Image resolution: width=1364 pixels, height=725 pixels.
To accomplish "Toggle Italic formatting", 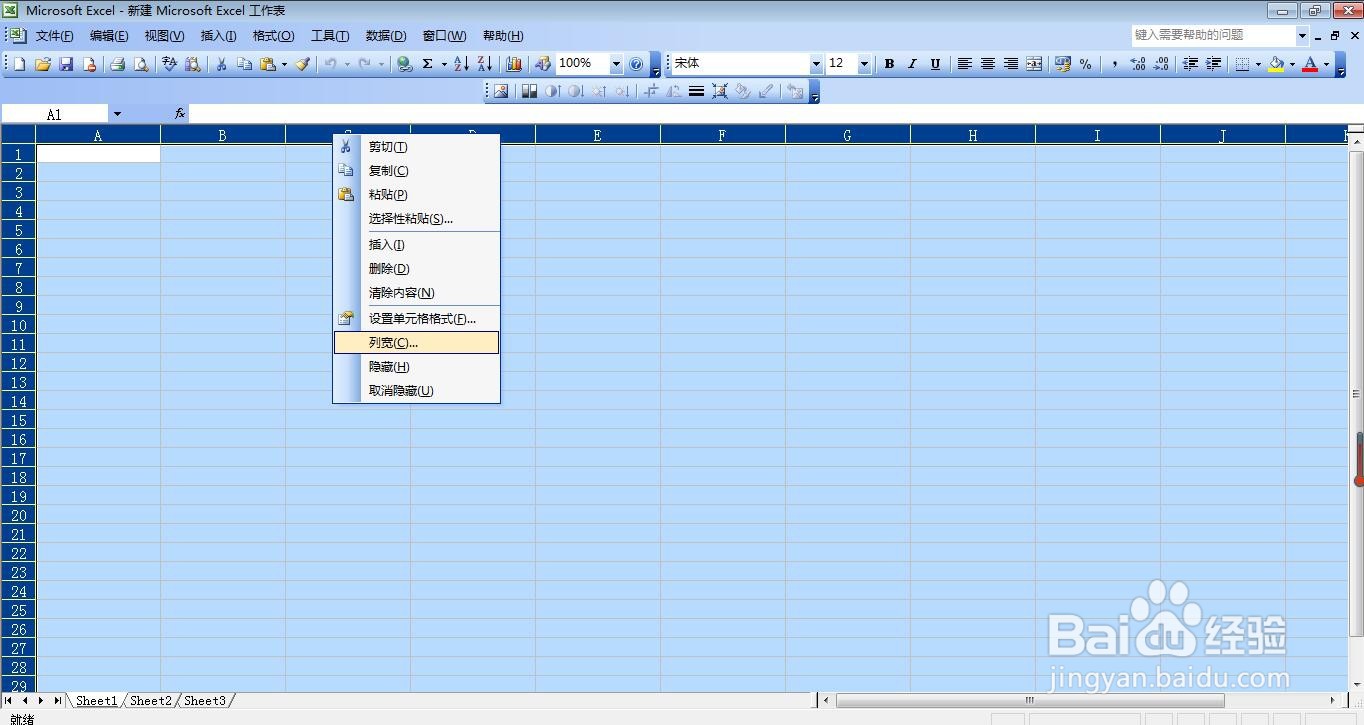I will pos(912,64).
